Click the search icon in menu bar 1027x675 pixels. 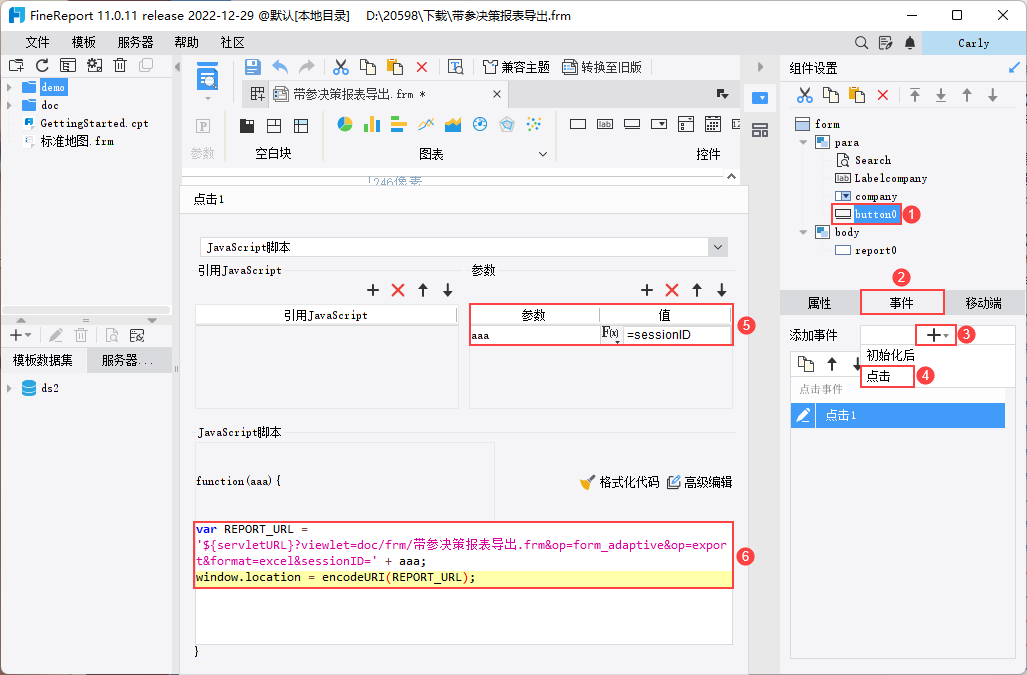(x=861, y=43)
